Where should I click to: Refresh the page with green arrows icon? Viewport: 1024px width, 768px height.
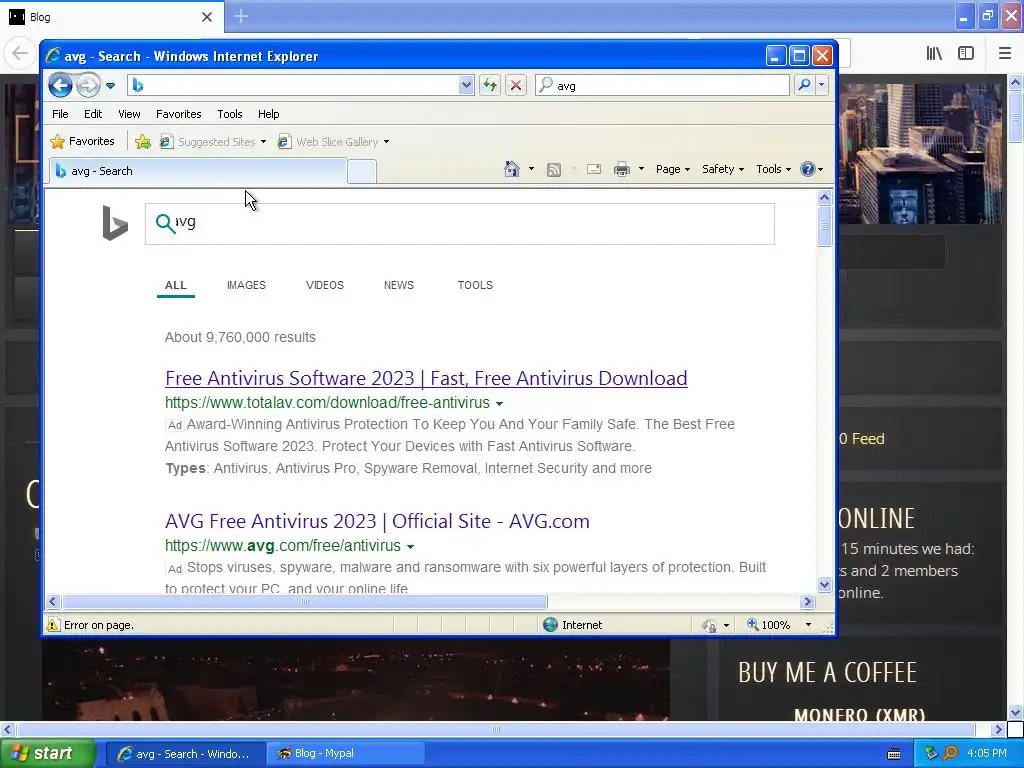pos(490,85)
